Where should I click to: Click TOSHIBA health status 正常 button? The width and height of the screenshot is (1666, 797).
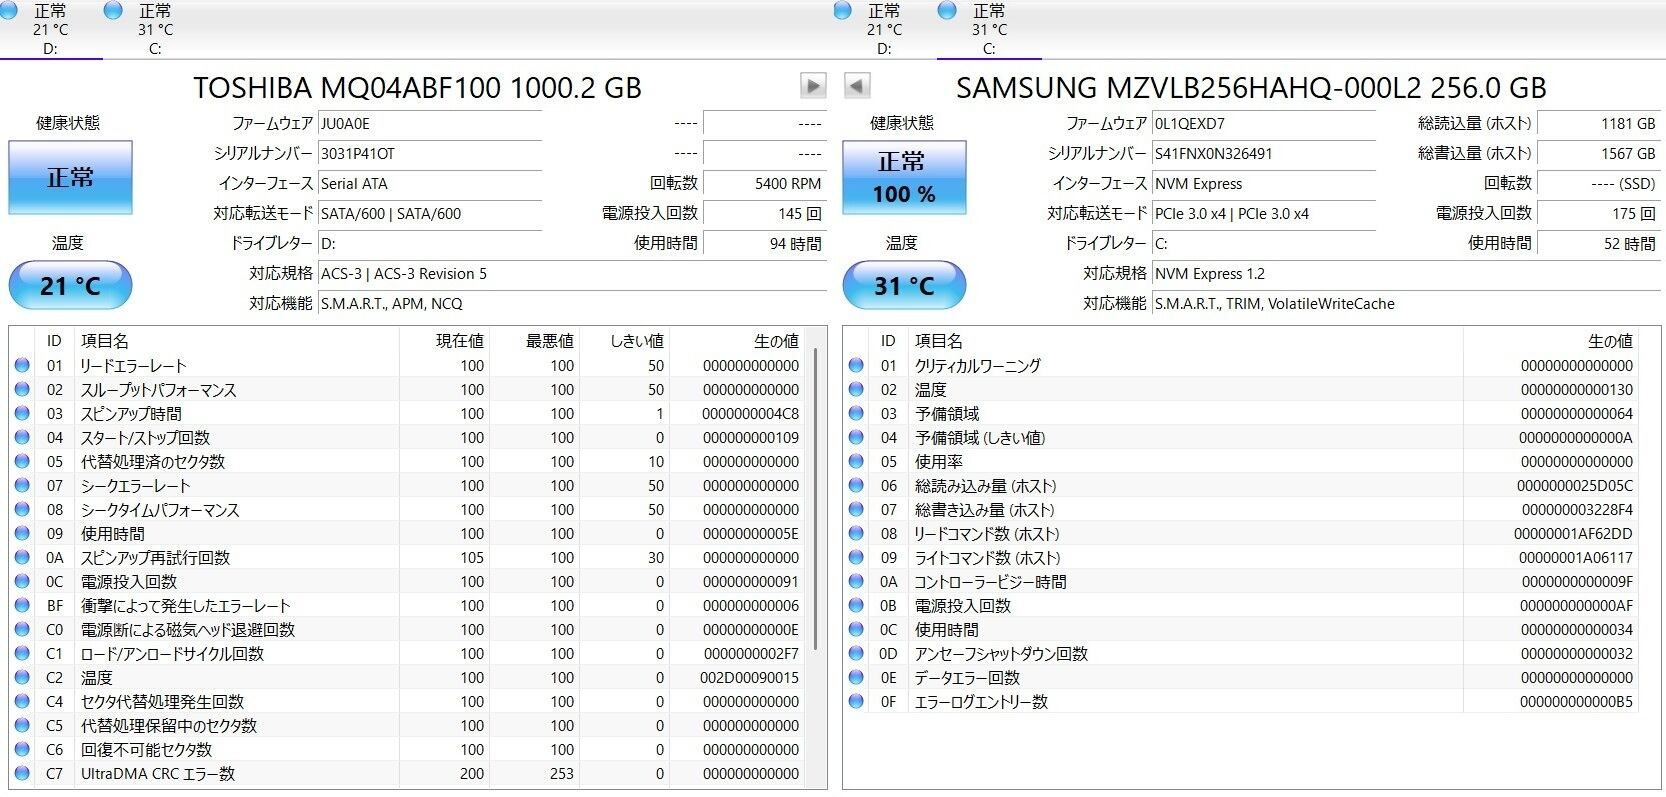(70, 177)
